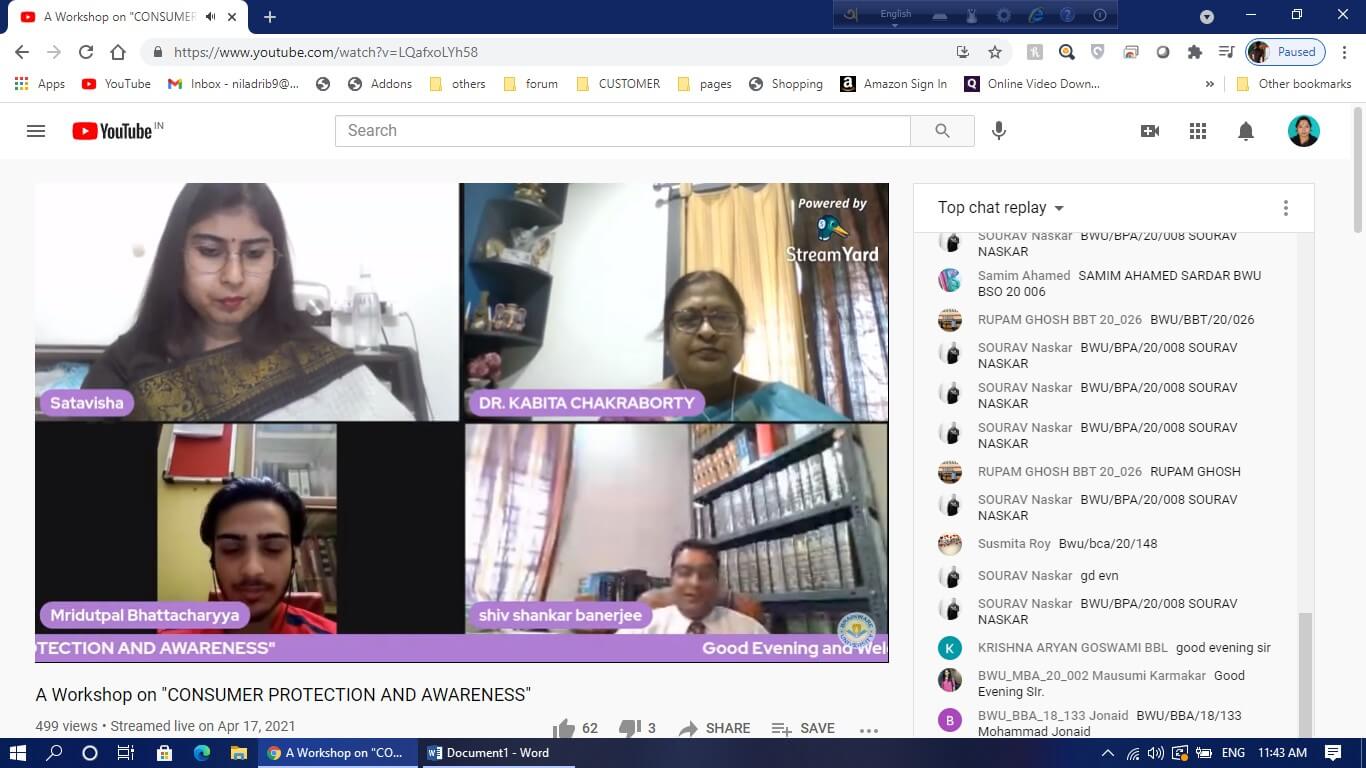Screen dimensions: 1366x768
Task: Dislike the video with thumbs down
Action: tap(630, 728)
